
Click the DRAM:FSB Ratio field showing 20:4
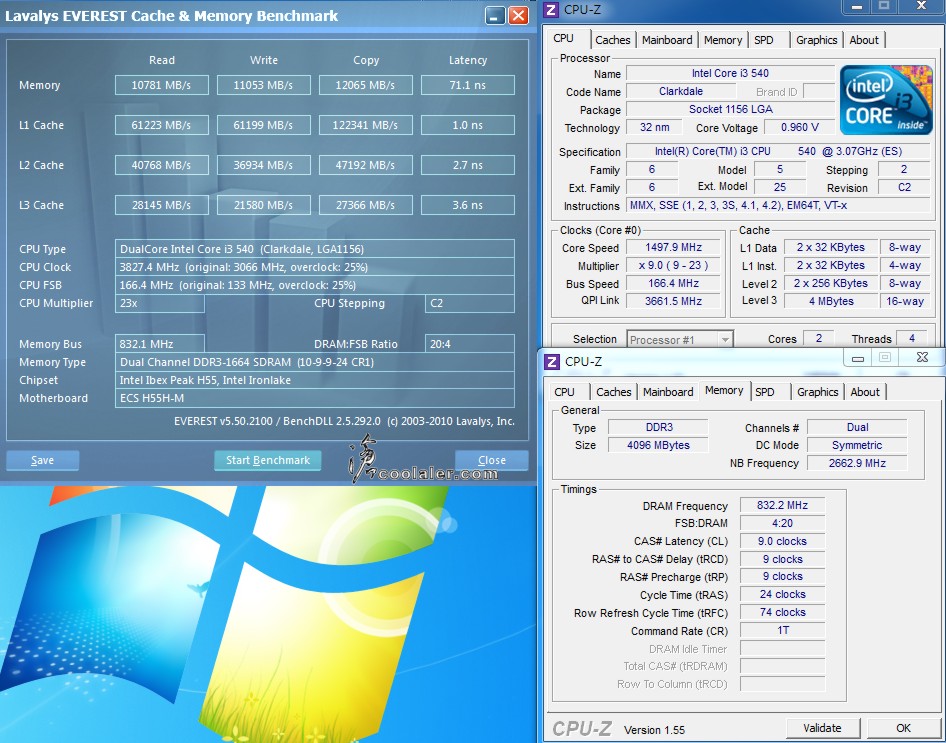[470, 344]
